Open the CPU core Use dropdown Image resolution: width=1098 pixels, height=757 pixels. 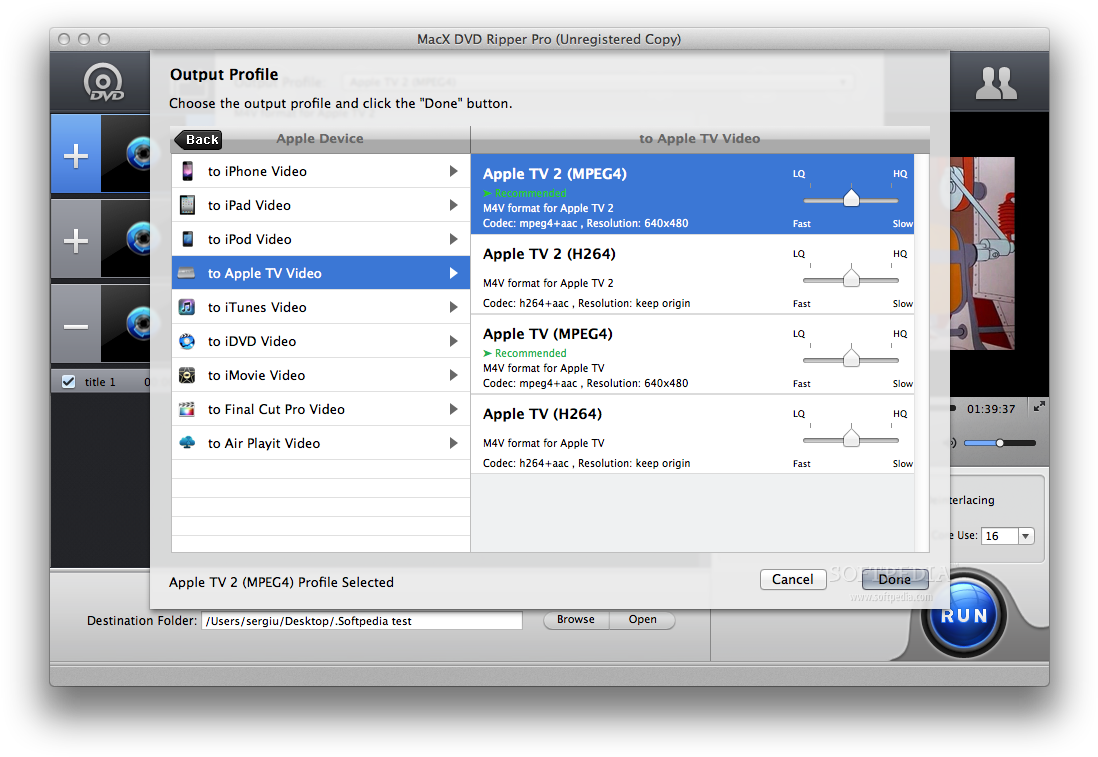[1025, 536]
